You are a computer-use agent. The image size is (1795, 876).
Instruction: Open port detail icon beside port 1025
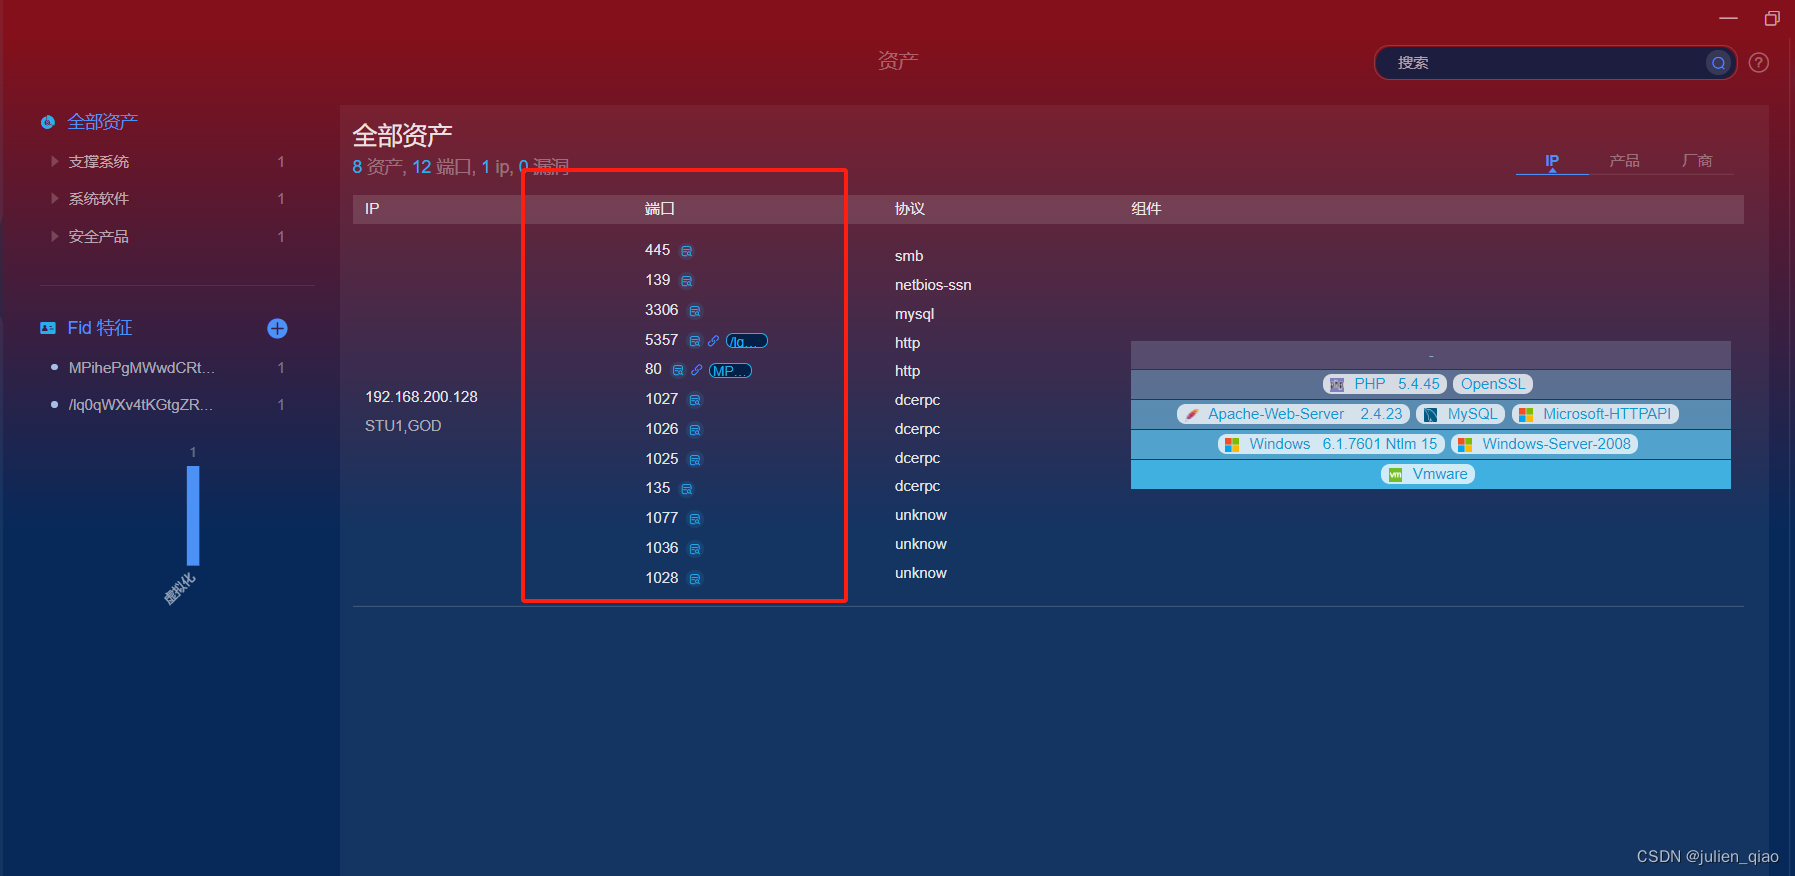[x=695, y=460]
